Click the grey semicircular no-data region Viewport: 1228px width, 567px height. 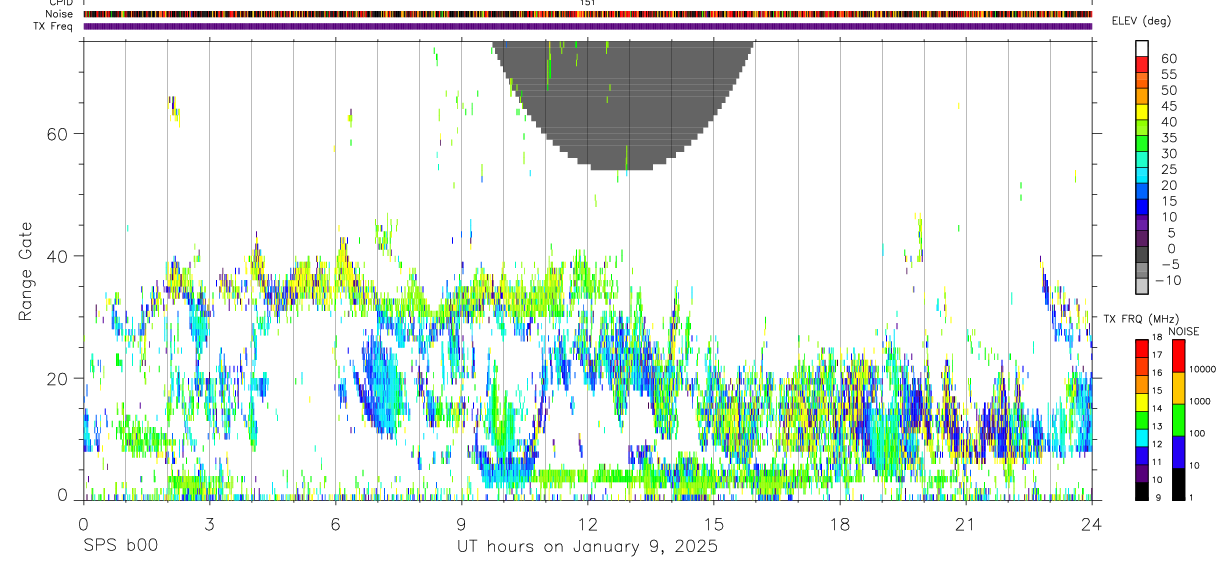(623, 105)
